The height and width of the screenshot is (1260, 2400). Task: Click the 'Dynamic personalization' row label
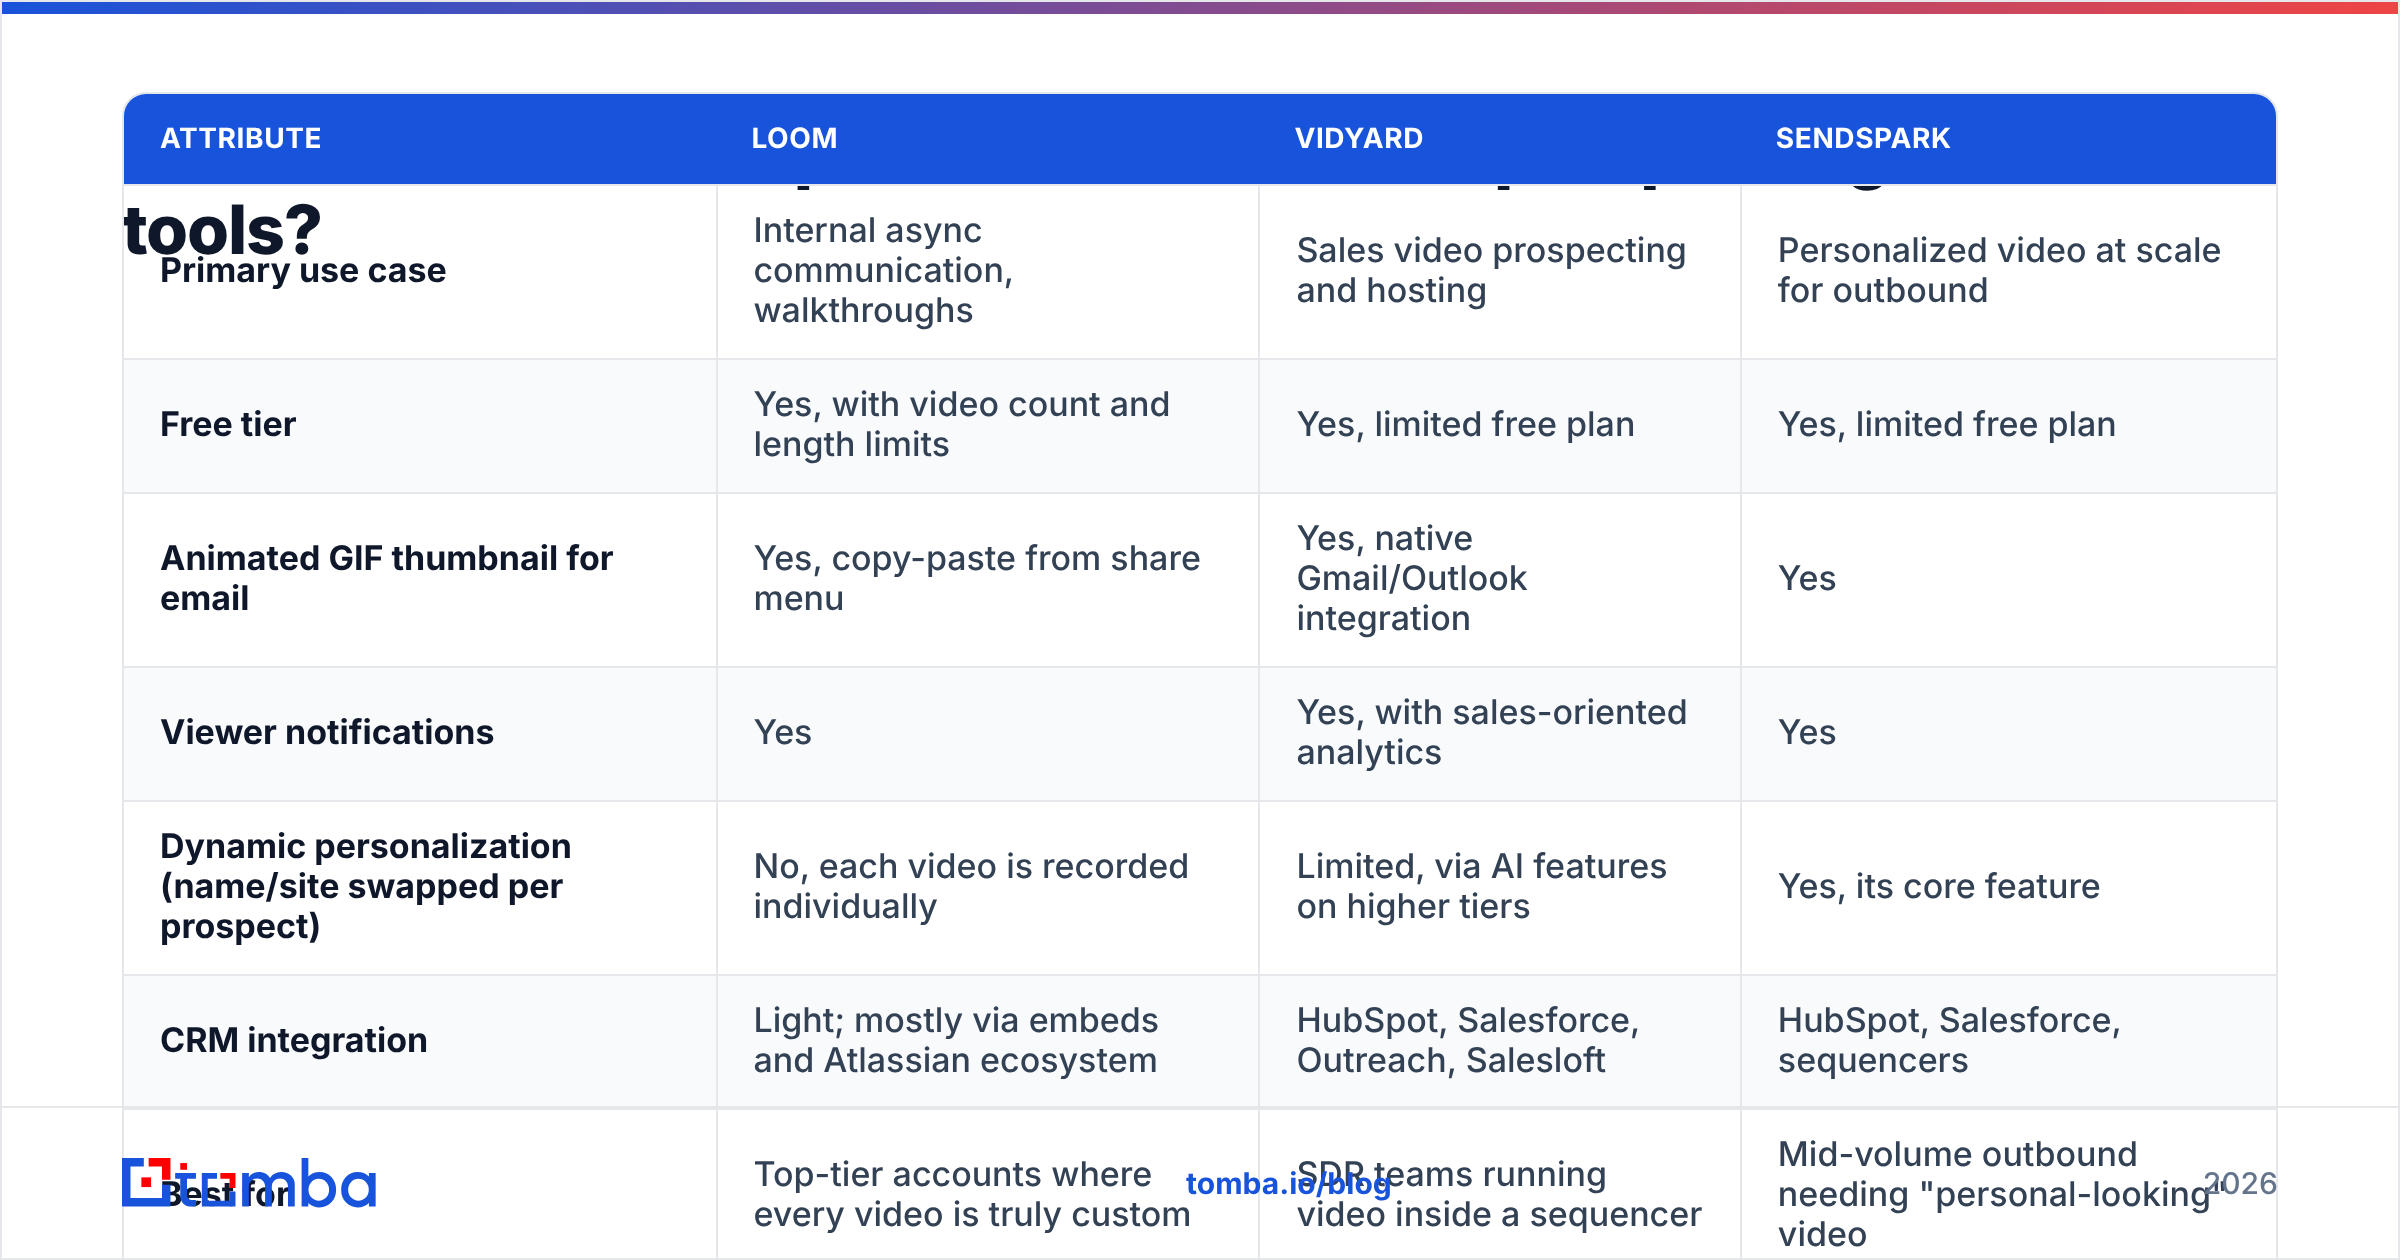[x=365, y=887]
